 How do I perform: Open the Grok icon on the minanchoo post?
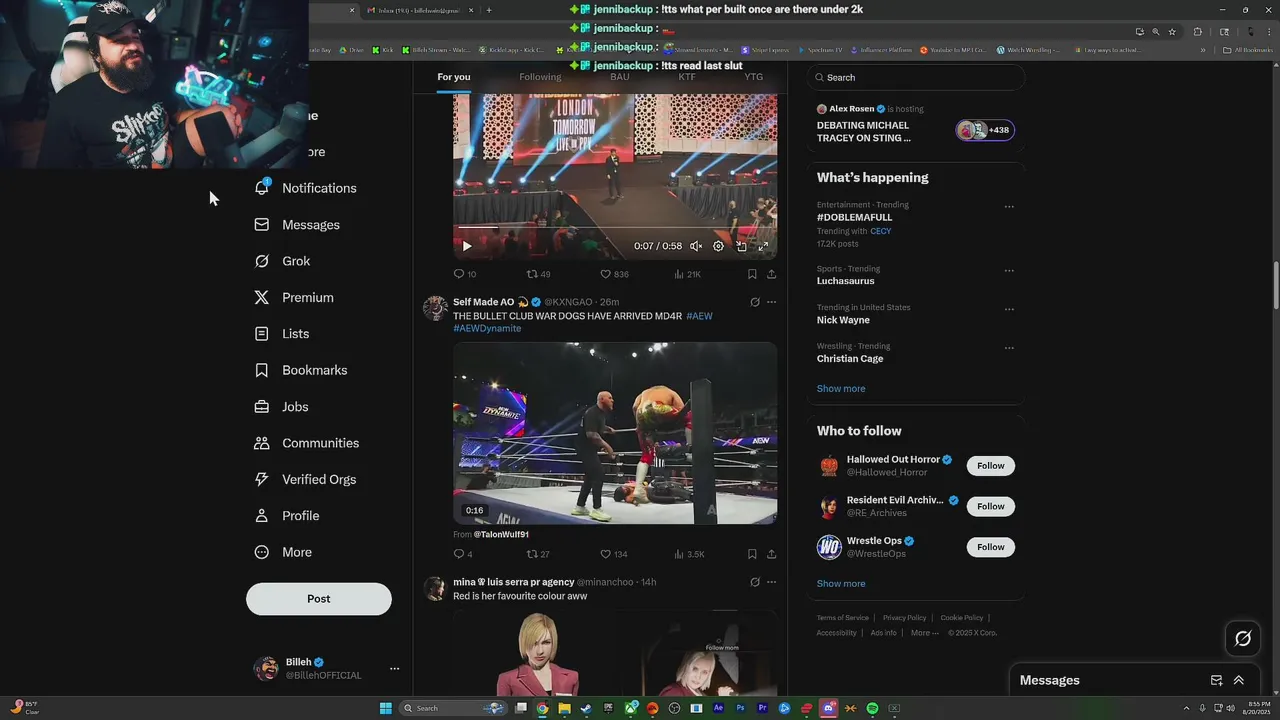click(x=755, y=582)
